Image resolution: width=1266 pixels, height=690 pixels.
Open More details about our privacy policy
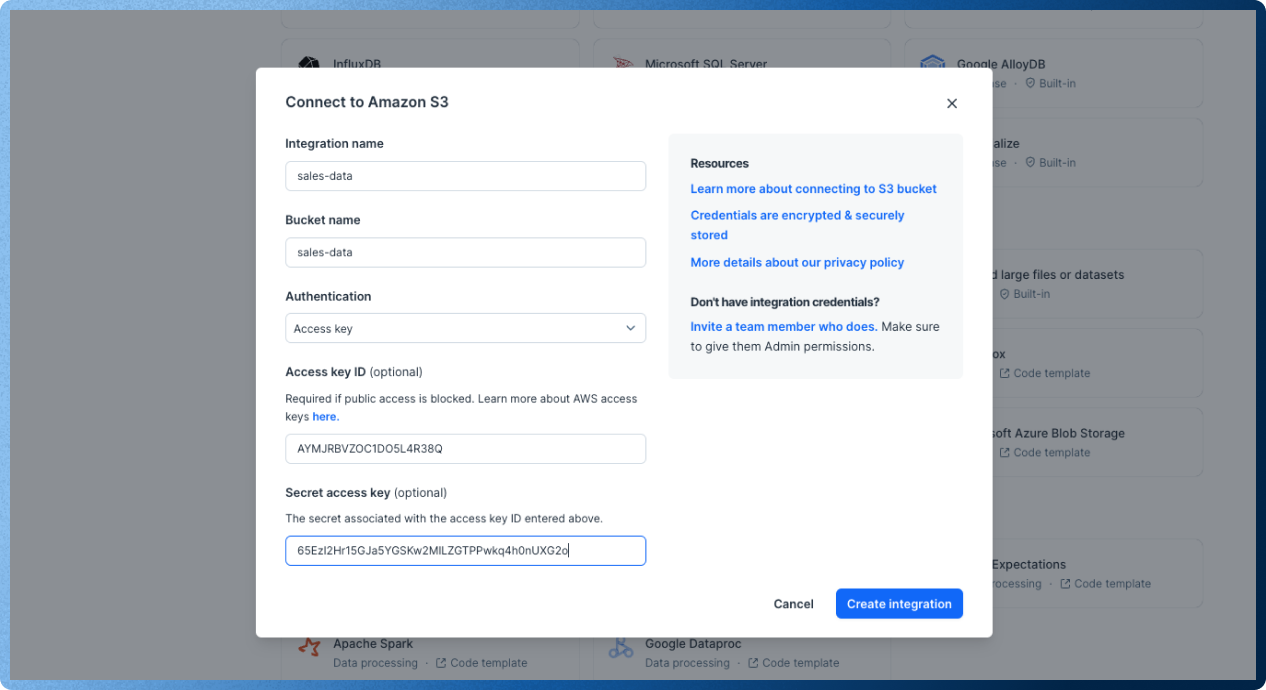coord(797,262)
